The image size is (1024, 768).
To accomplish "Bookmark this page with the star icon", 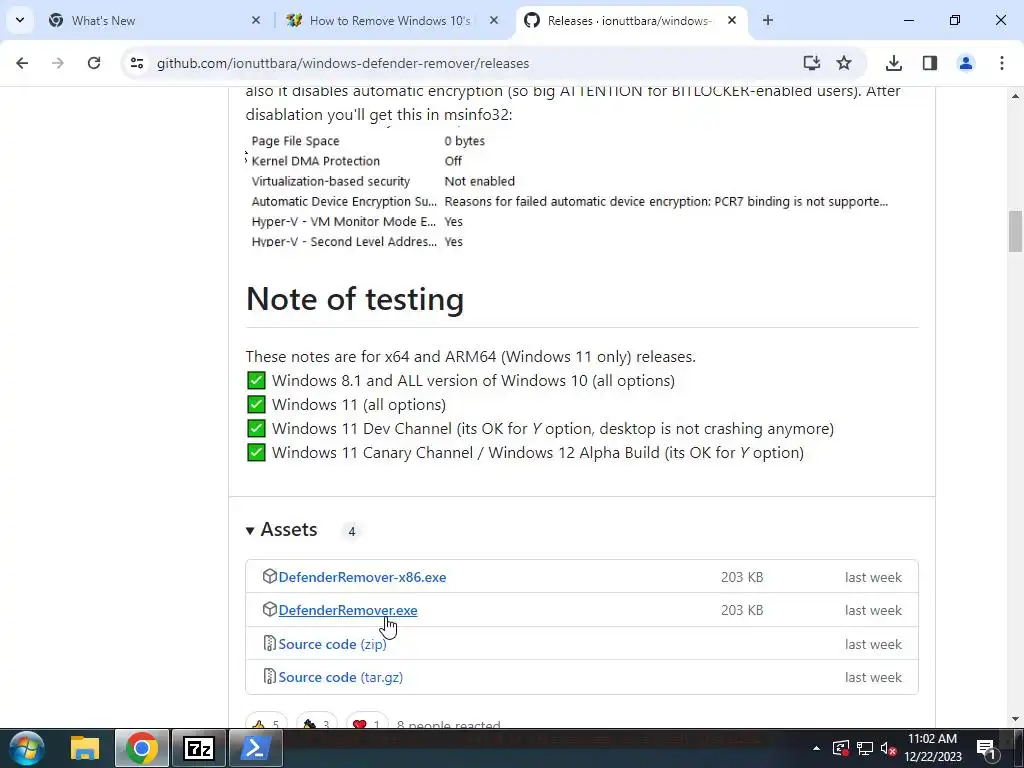I will tap(844, 63).
